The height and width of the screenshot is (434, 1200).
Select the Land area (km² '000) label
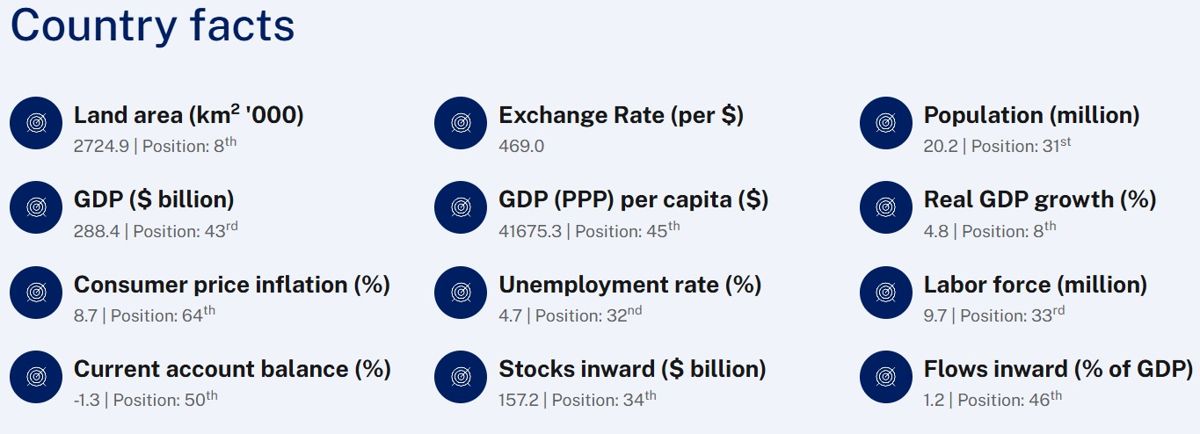click(x=189, y=115)
